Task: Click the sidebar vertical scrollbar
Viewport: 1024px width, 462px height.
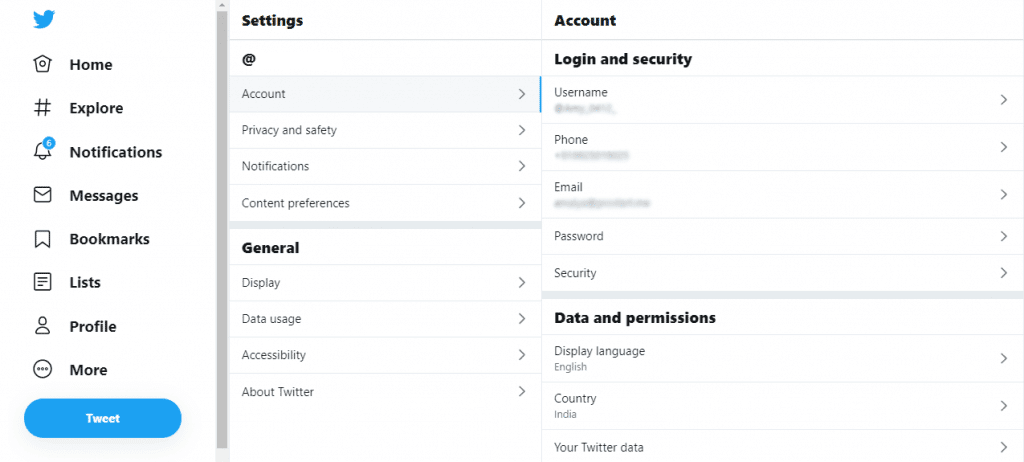Action: tap(222, 229)
